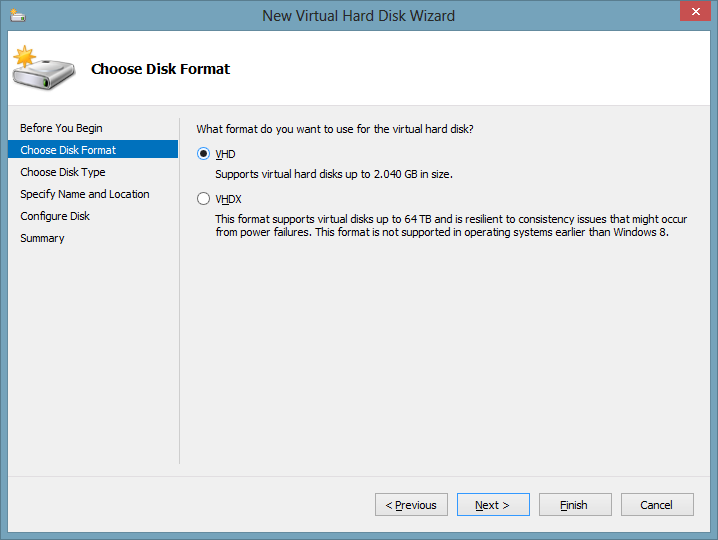Click the wizard title bar system icon

(x=18, y=16)
